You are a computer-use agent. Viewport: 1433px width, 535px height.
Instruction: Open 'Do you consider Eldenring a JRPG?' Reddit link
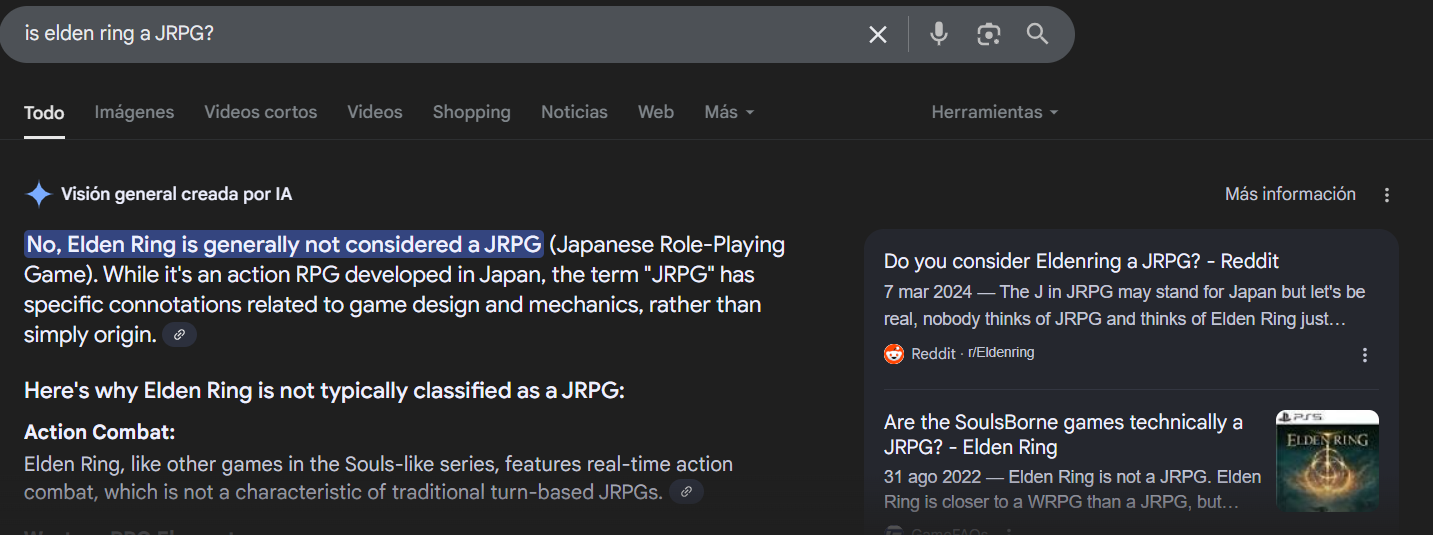(1081, 261)
